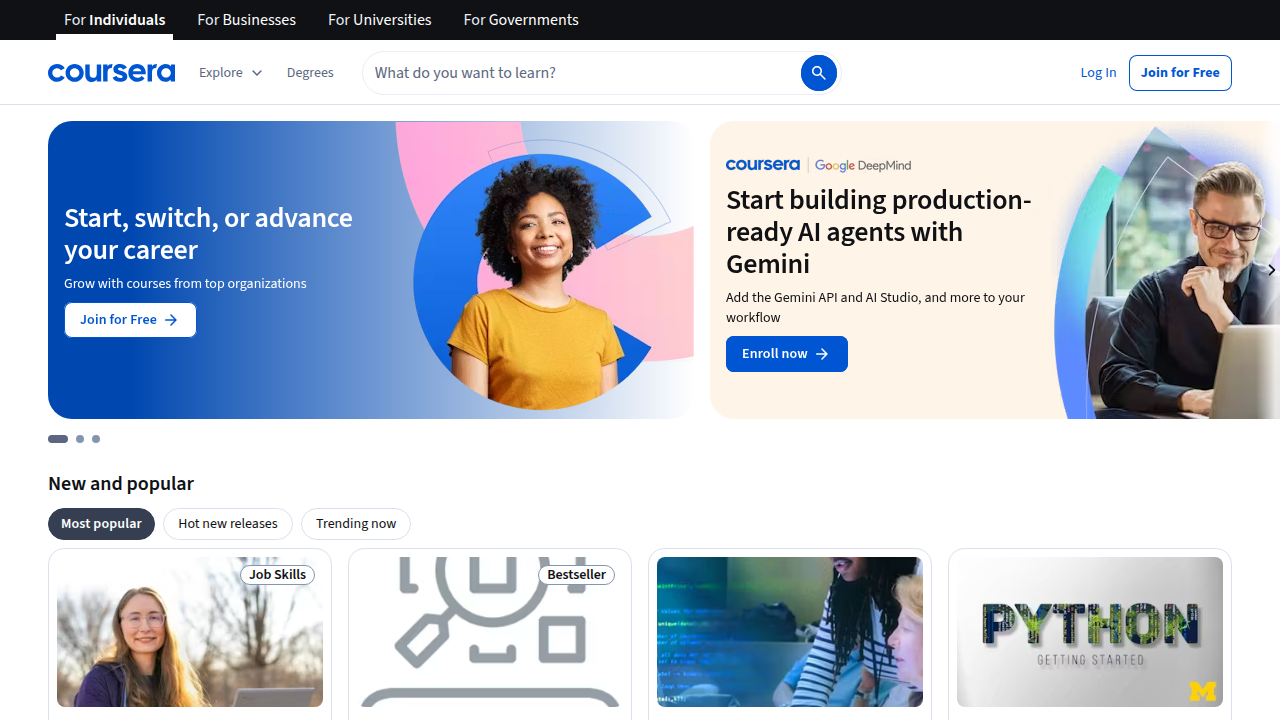Open the For Individuals tab

point(115,20)
